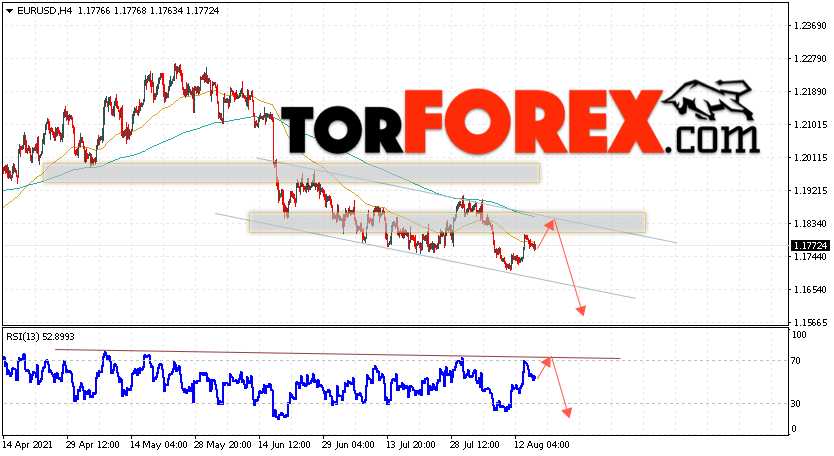Select the RSI scale value 30

click(x=796, y=404)
